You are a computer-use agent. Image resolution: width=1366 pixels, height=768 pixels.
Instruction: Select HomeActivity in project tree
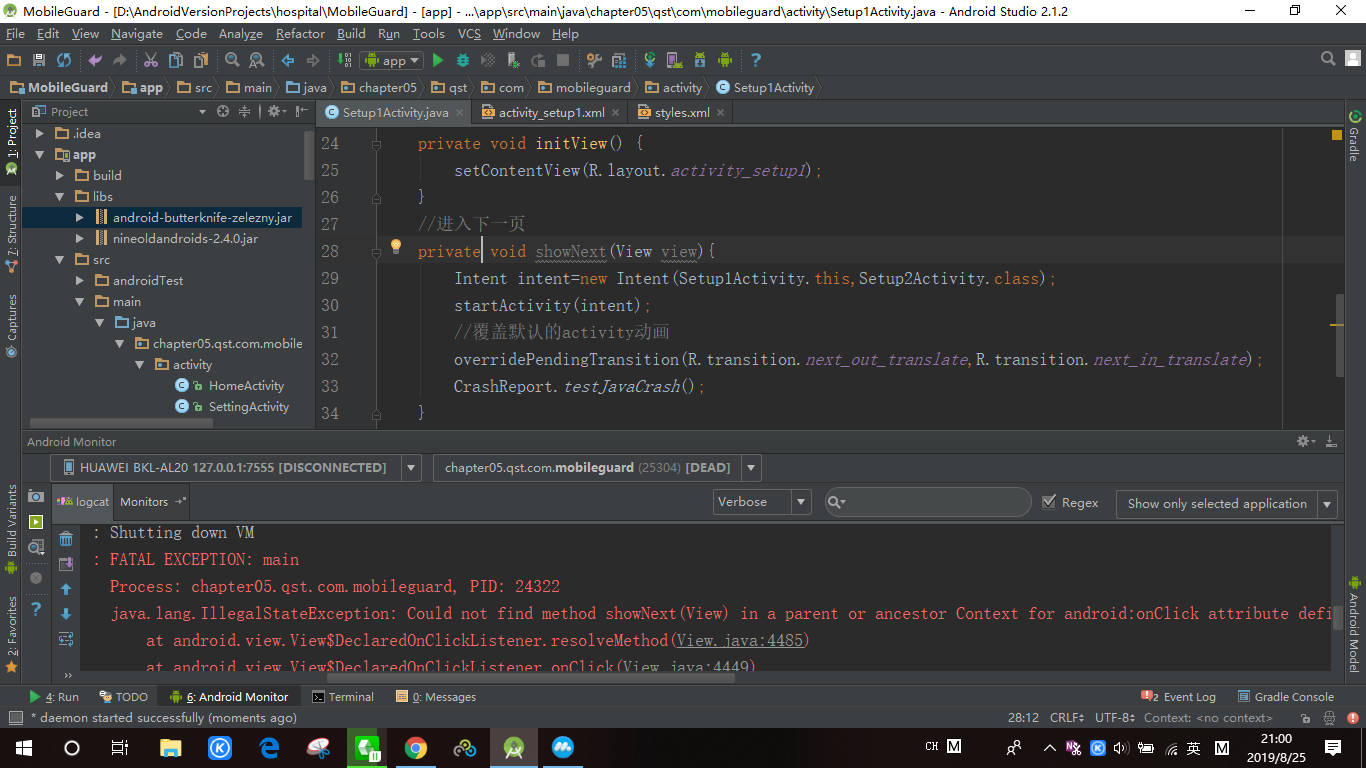point(246,385)
